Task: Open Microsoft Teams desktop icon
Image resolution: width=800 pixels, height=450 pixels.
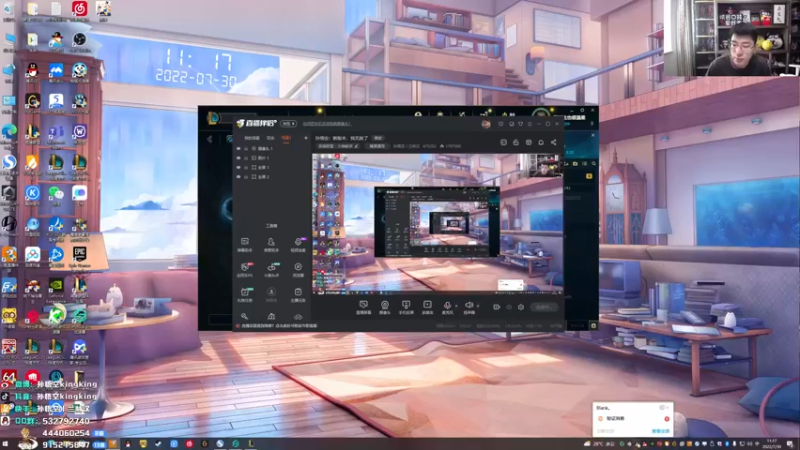Action: pos(56,134)
